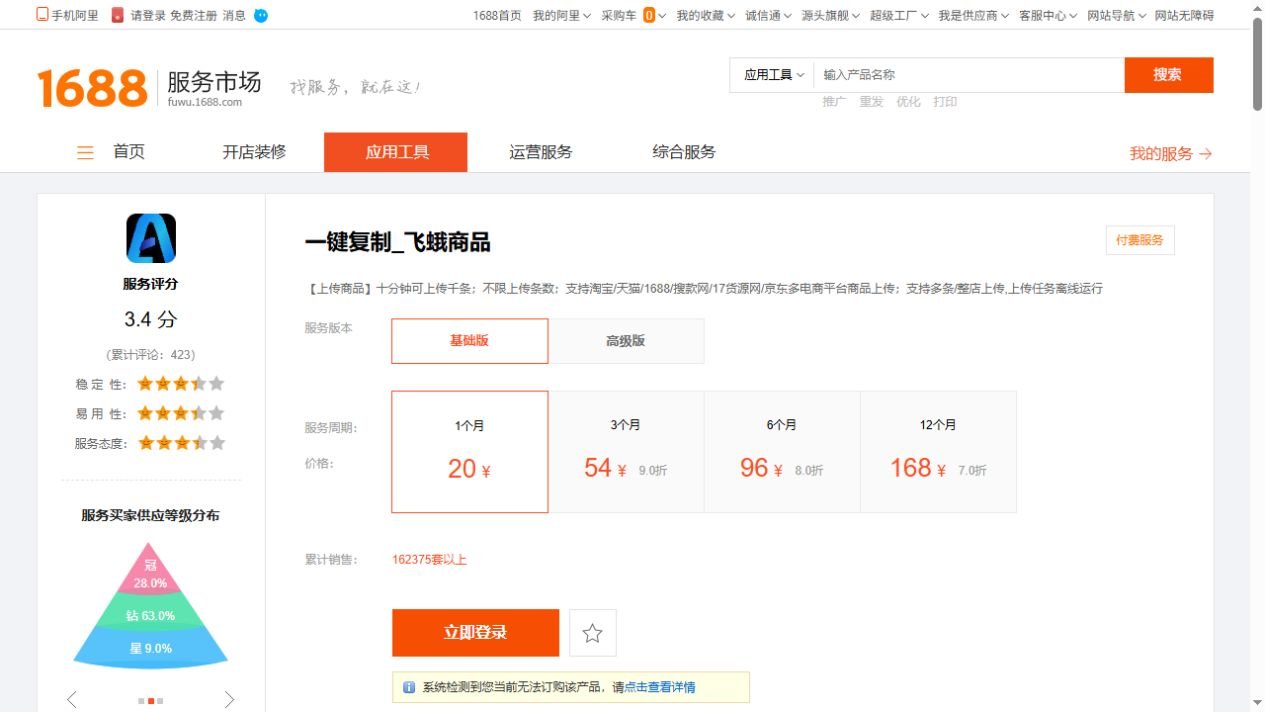The width and height of the screenshot is (1265, 712).
Task: Open the 运营服务 tab
Action: 541,152
